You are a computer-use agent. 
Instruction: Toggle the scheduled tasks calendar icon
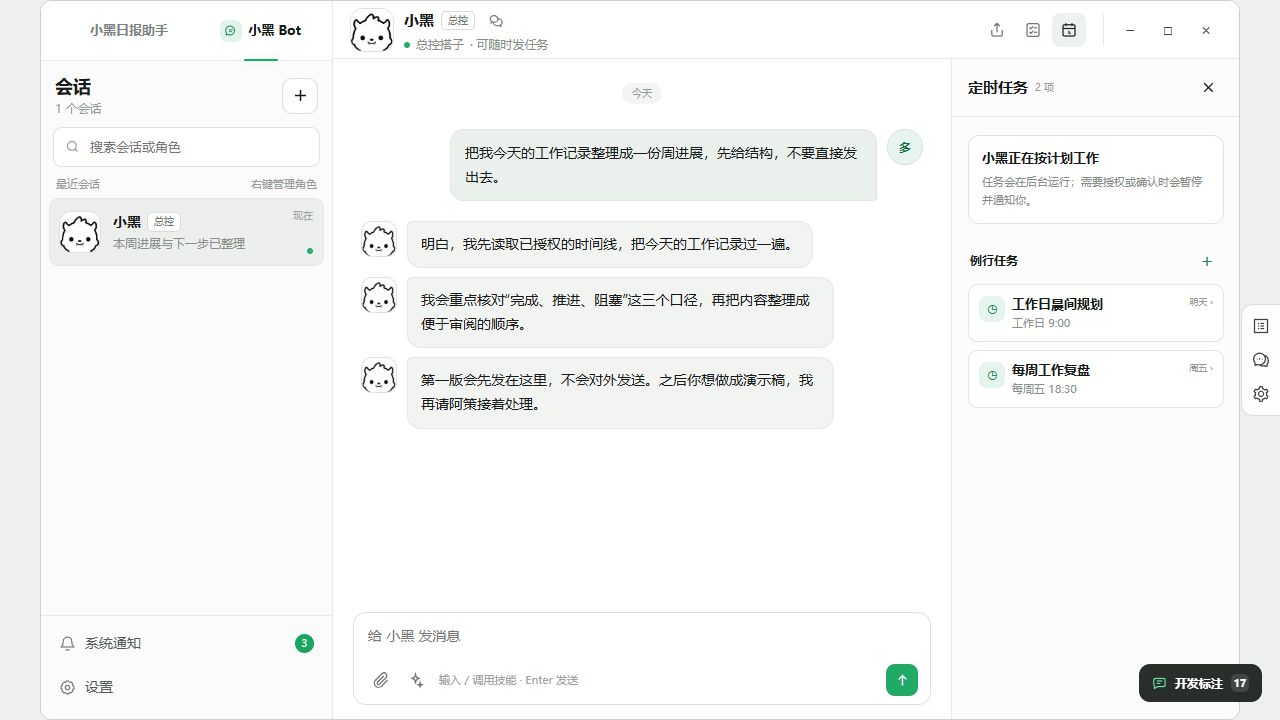point(1069,30)
